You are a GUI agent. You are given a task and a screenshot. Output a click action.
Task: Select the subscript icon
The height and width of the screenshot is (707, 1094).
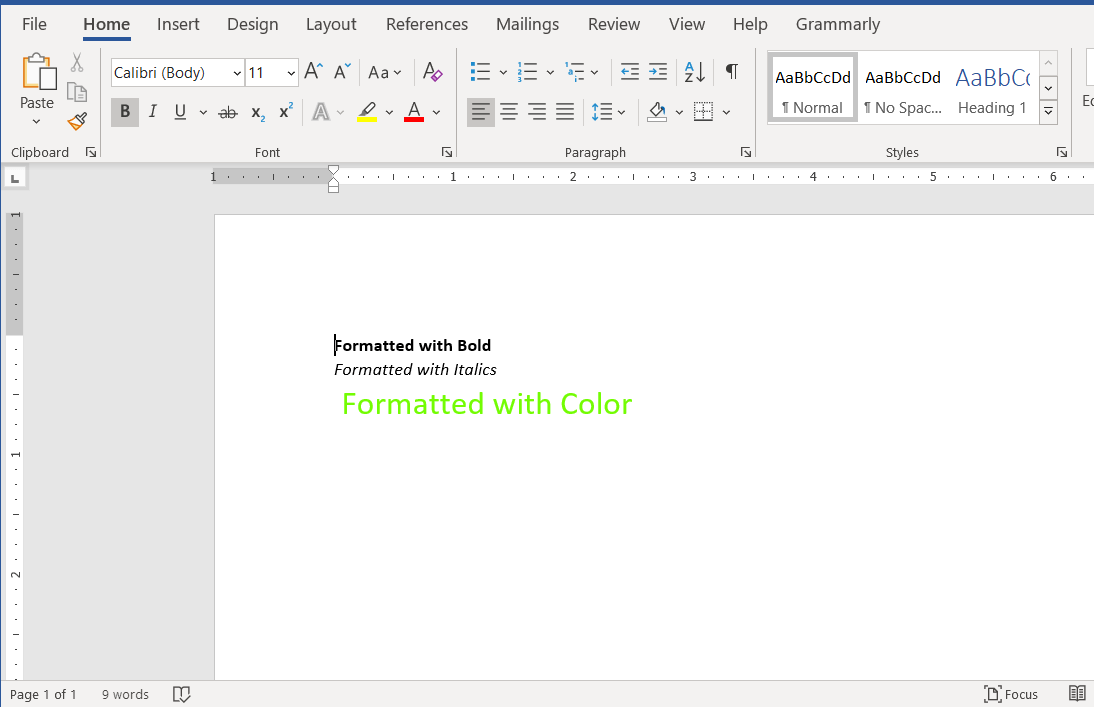tap(257, 112)
